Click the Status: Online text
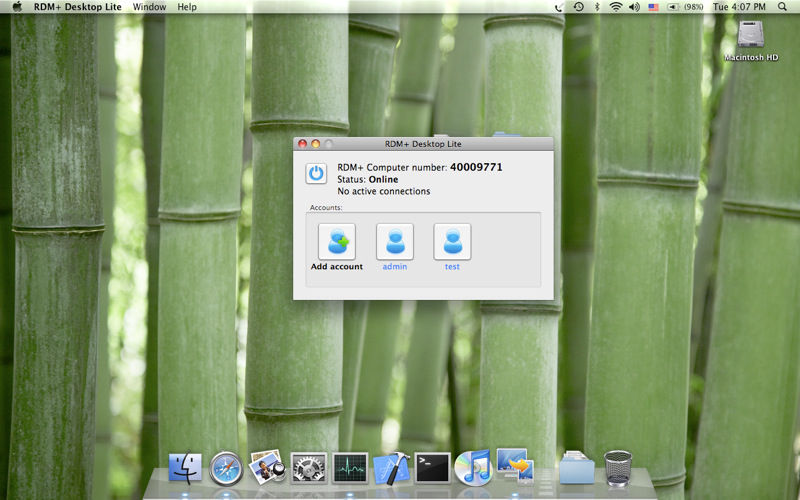Image resolution: width=800 pixels, height=500 pixels. coord(367,180)
